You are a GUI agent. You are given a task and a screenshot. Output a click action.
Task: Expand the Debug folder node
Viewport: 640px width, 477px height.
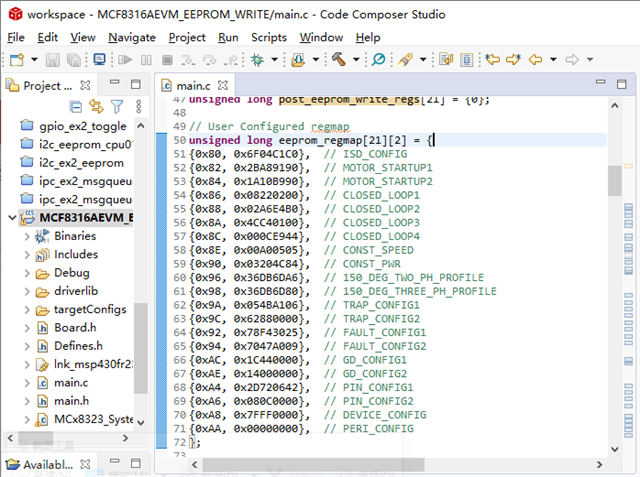point(27,273)
